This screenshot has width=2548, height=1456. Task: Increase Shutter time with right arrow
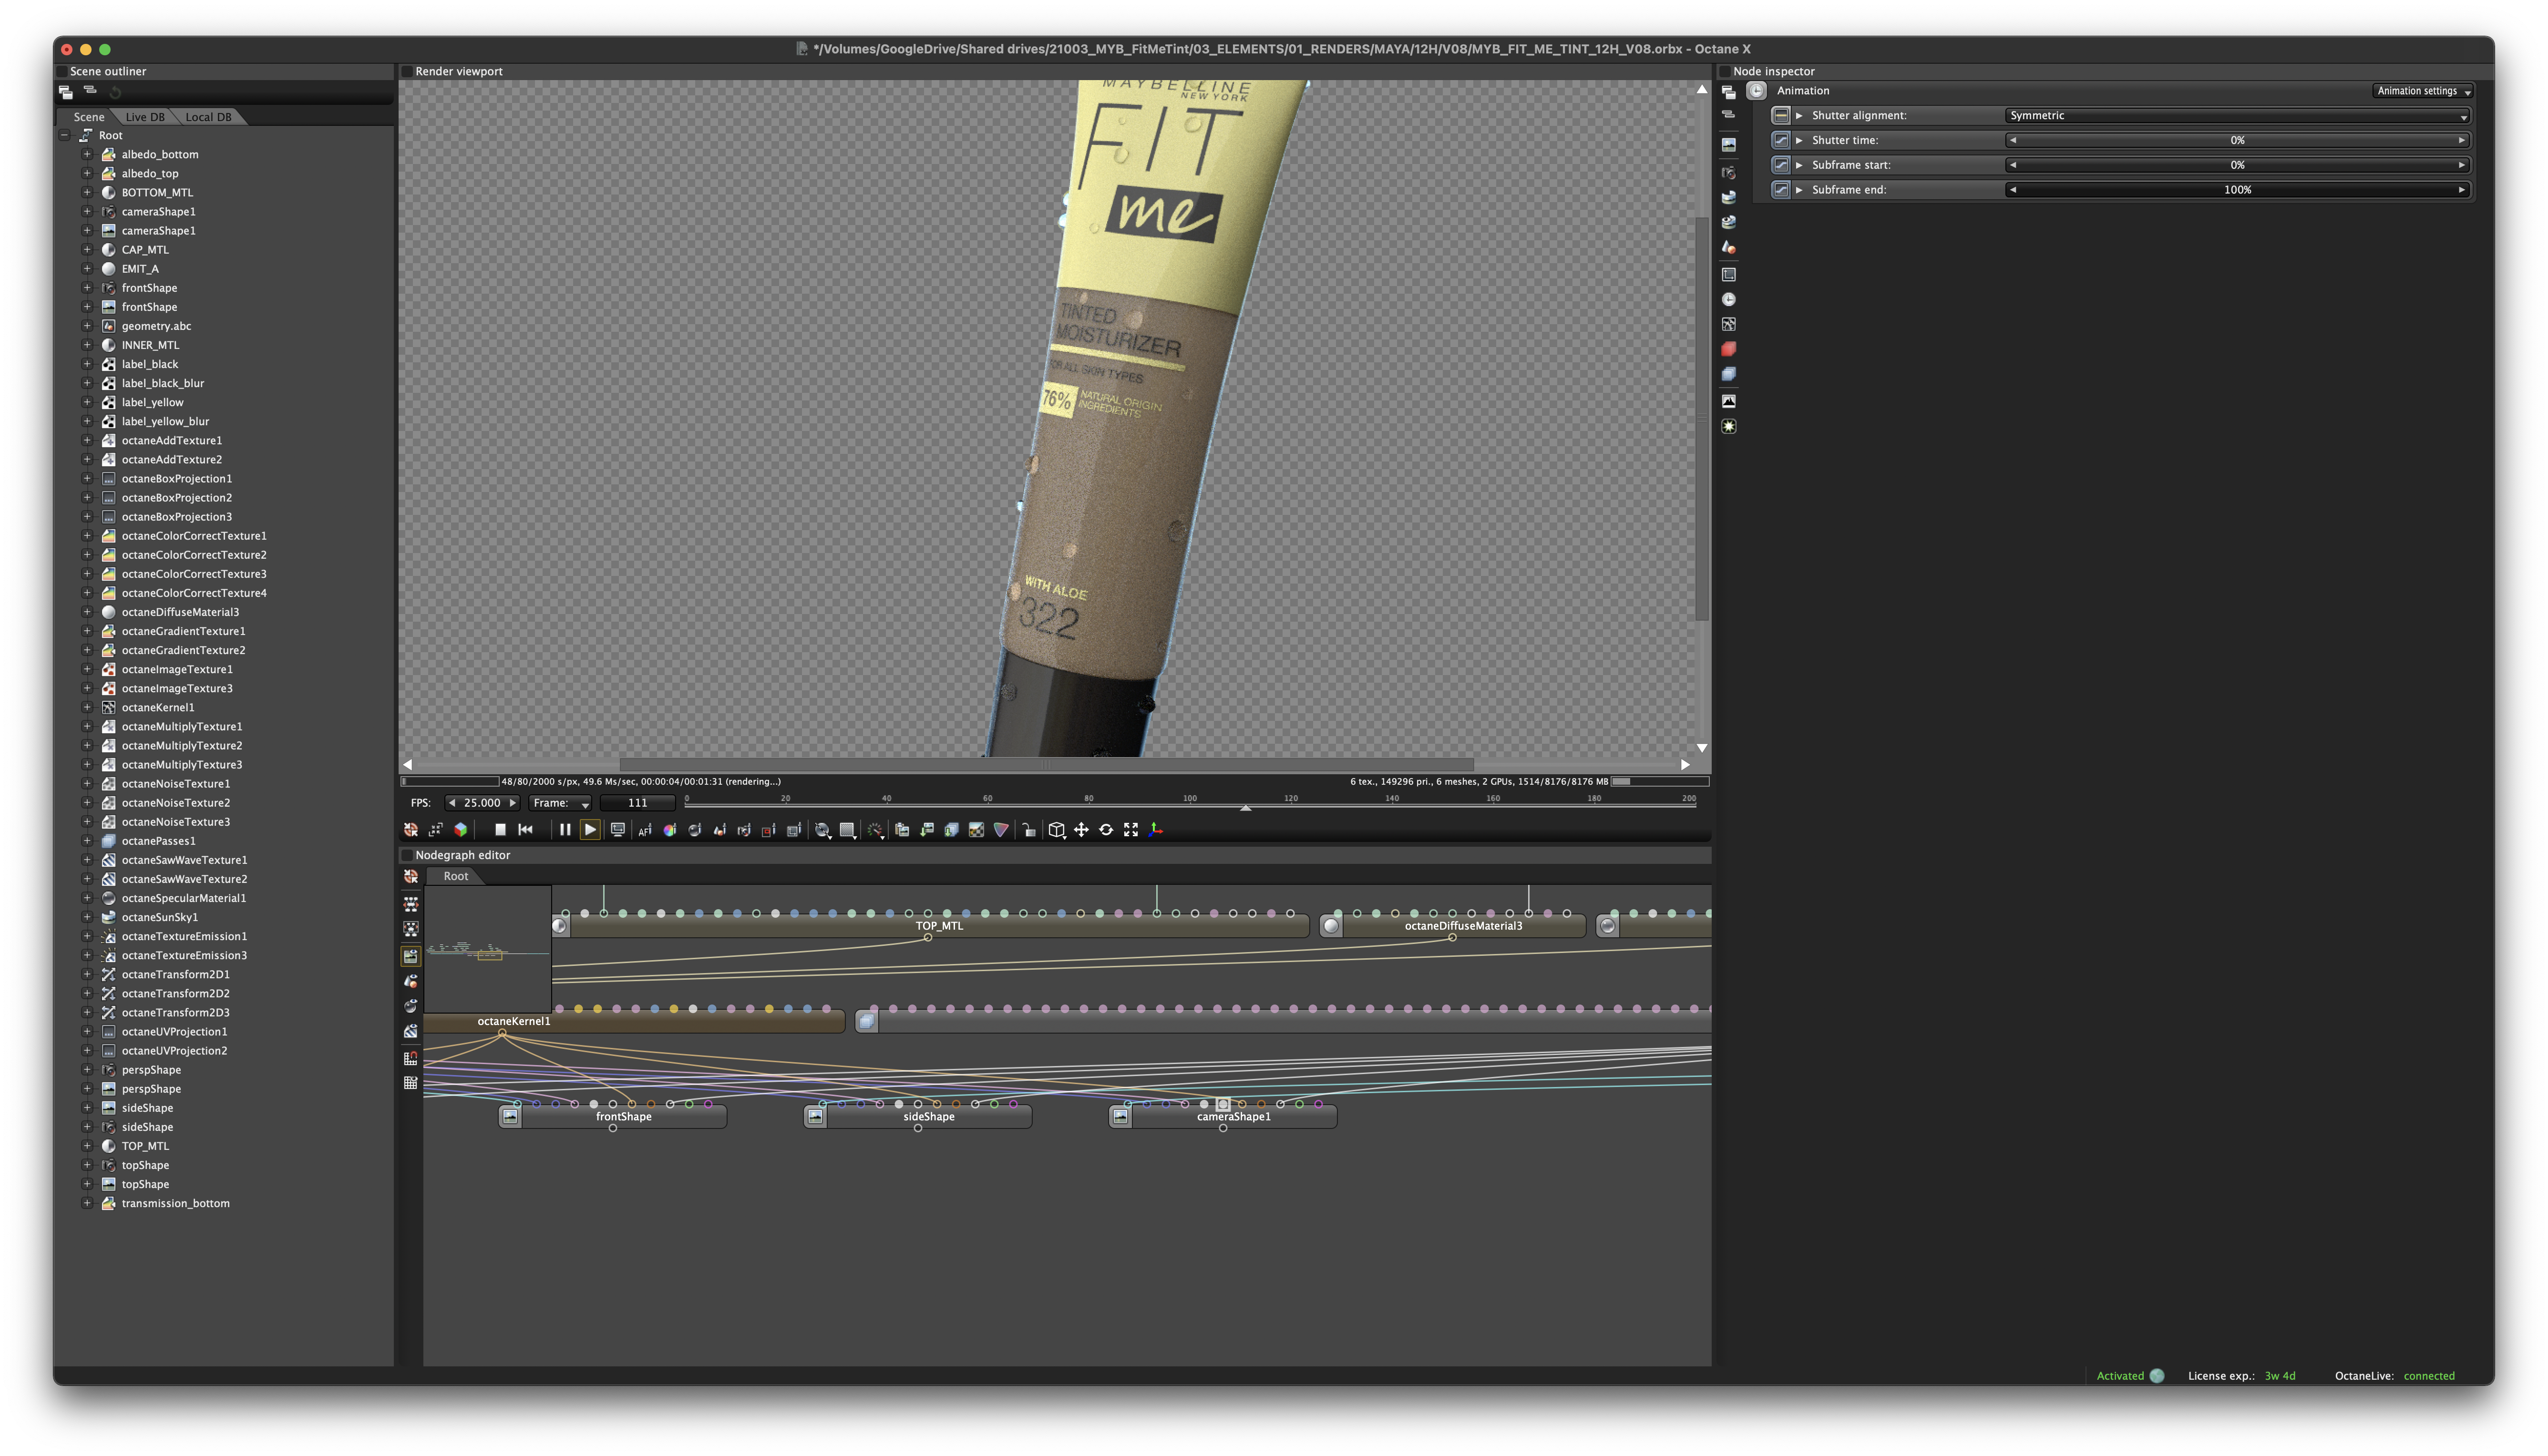pos(2461,140)
